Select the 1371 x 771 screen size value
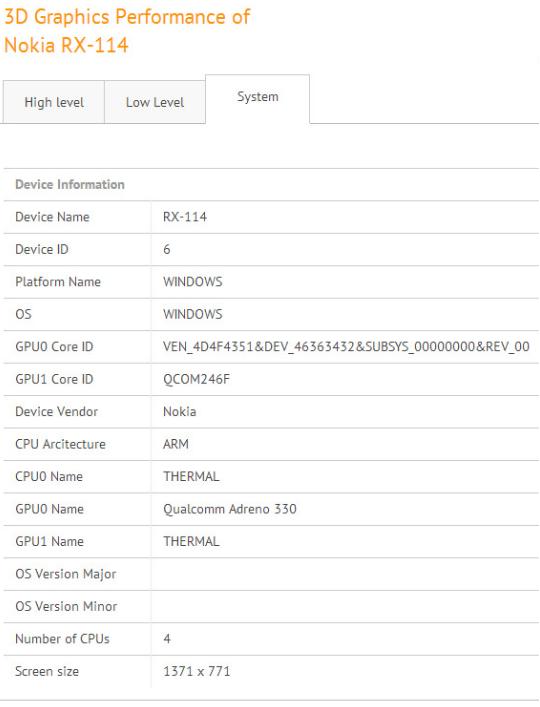Image resolution: width=540 pixels, height=707 pixels. point(197,671)
